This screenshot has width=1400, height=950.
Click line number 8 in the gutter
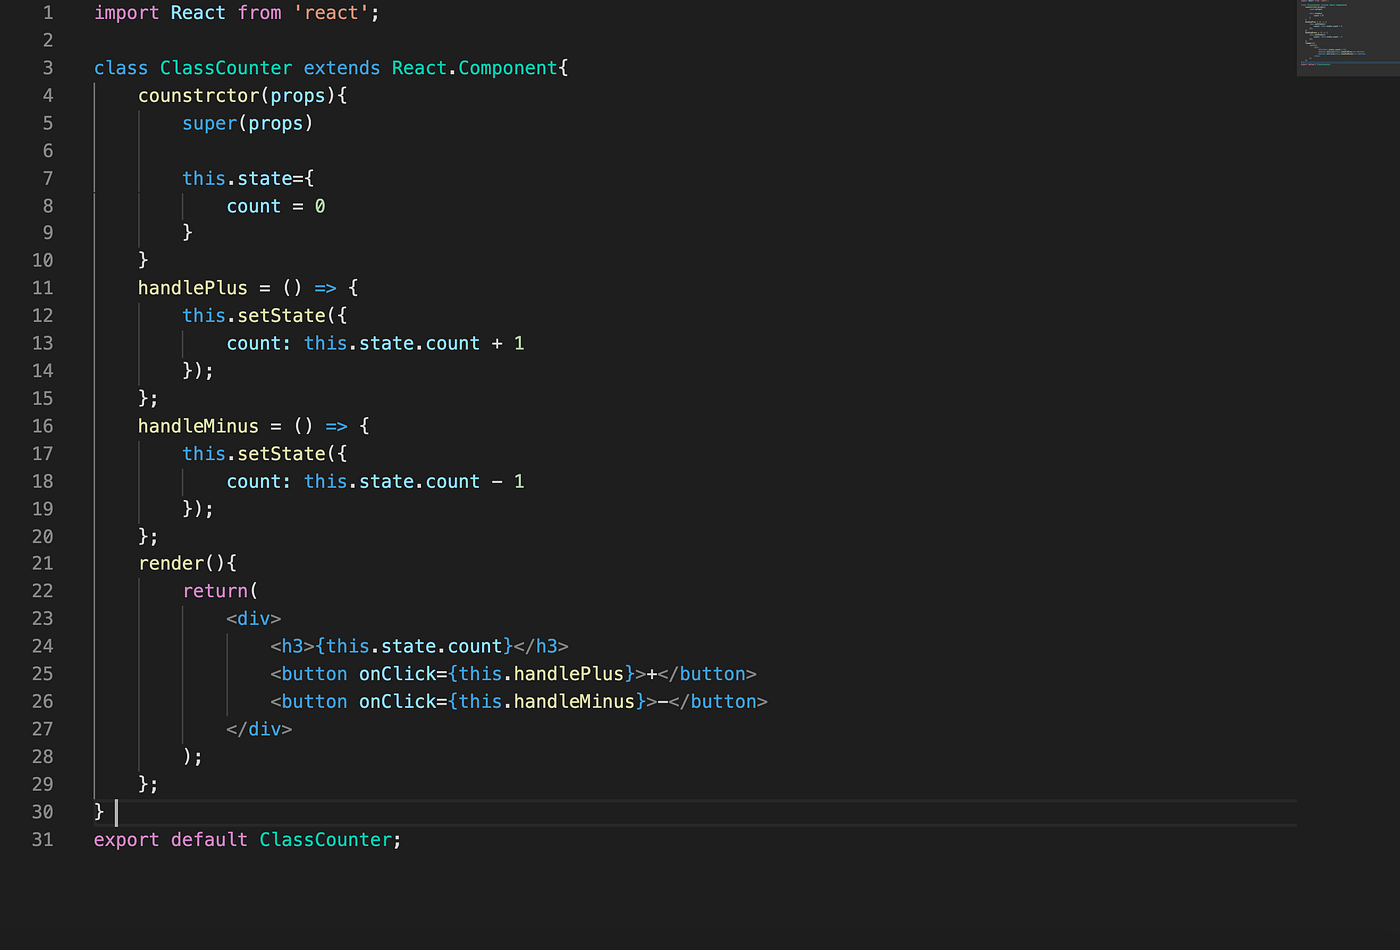pyautogui.click(x=47, y=205)
